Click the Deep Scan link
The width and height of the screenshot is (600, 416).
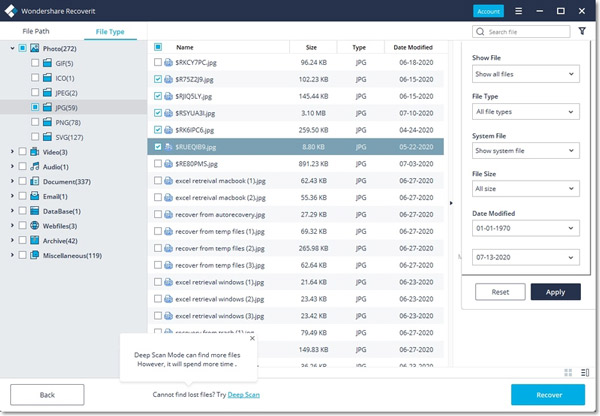245,395
